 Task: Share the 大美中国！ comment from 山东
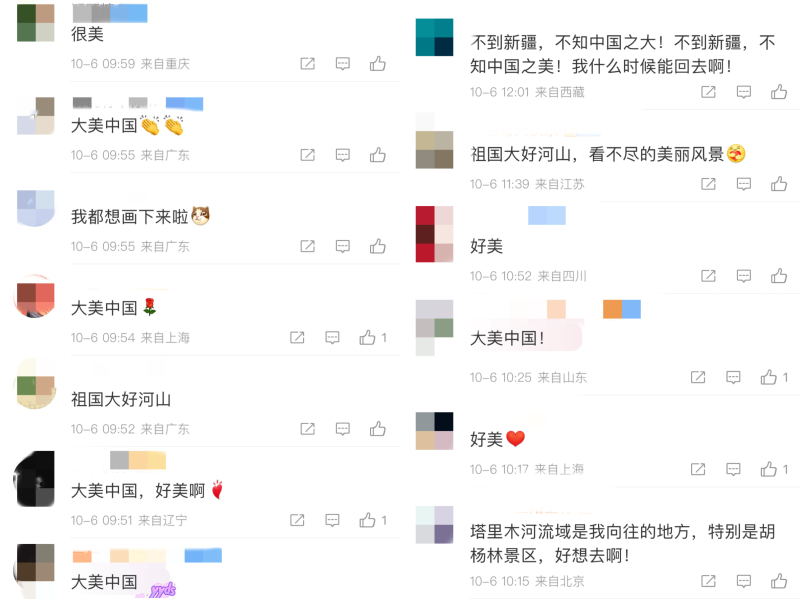click(698, 377)
